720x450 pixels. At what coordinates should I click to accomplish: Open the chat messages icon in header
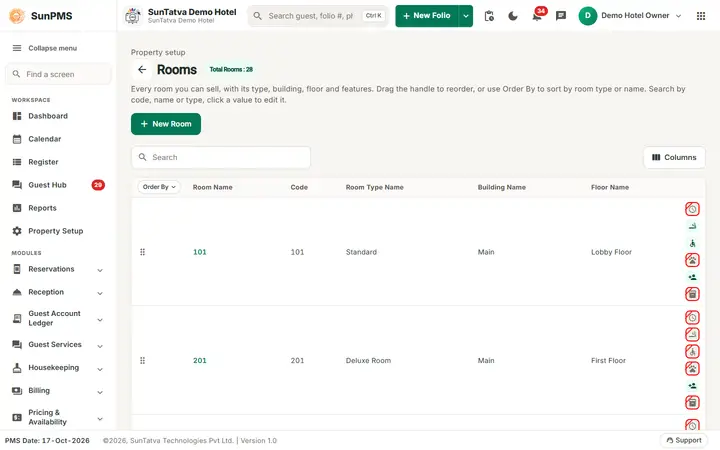point(561,16)
